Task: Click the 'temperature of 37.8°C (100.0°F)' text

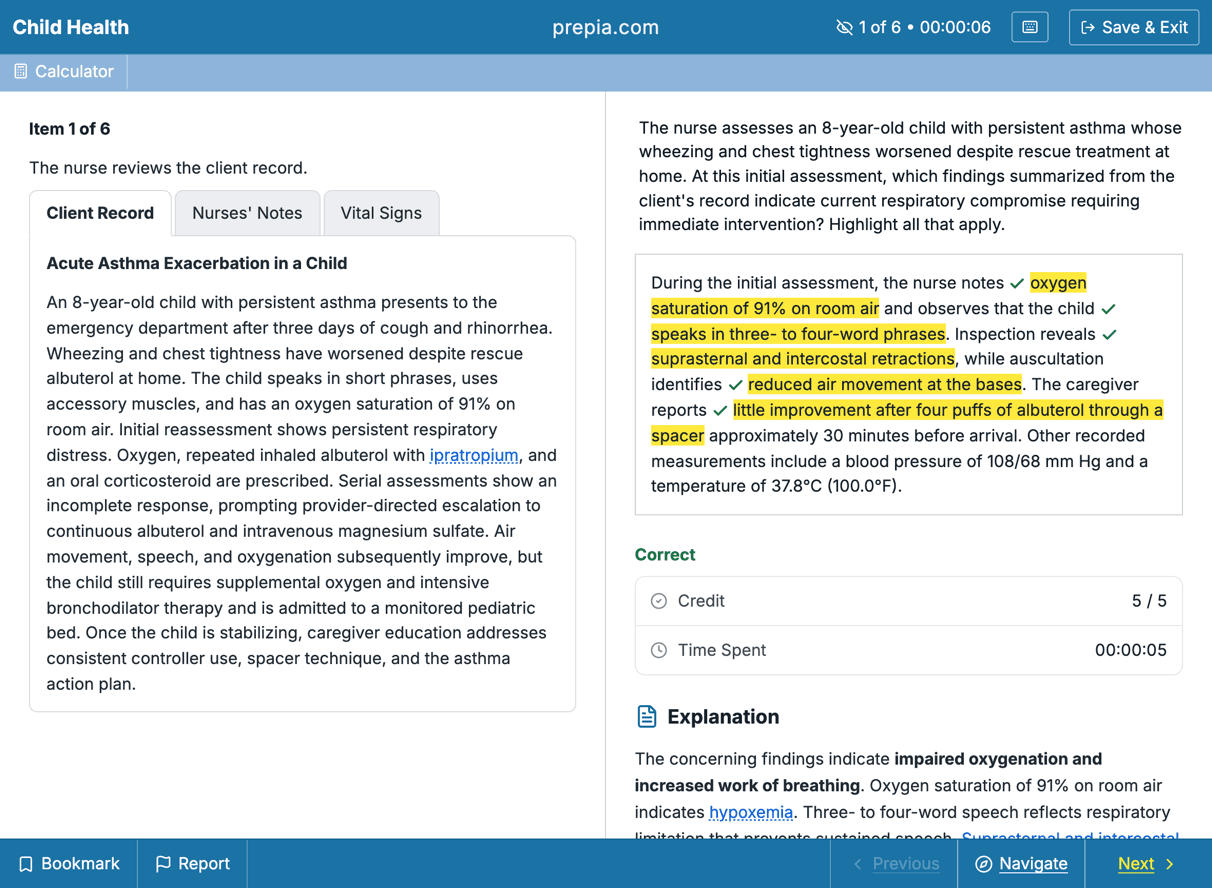Action: (x=776, y=486)
